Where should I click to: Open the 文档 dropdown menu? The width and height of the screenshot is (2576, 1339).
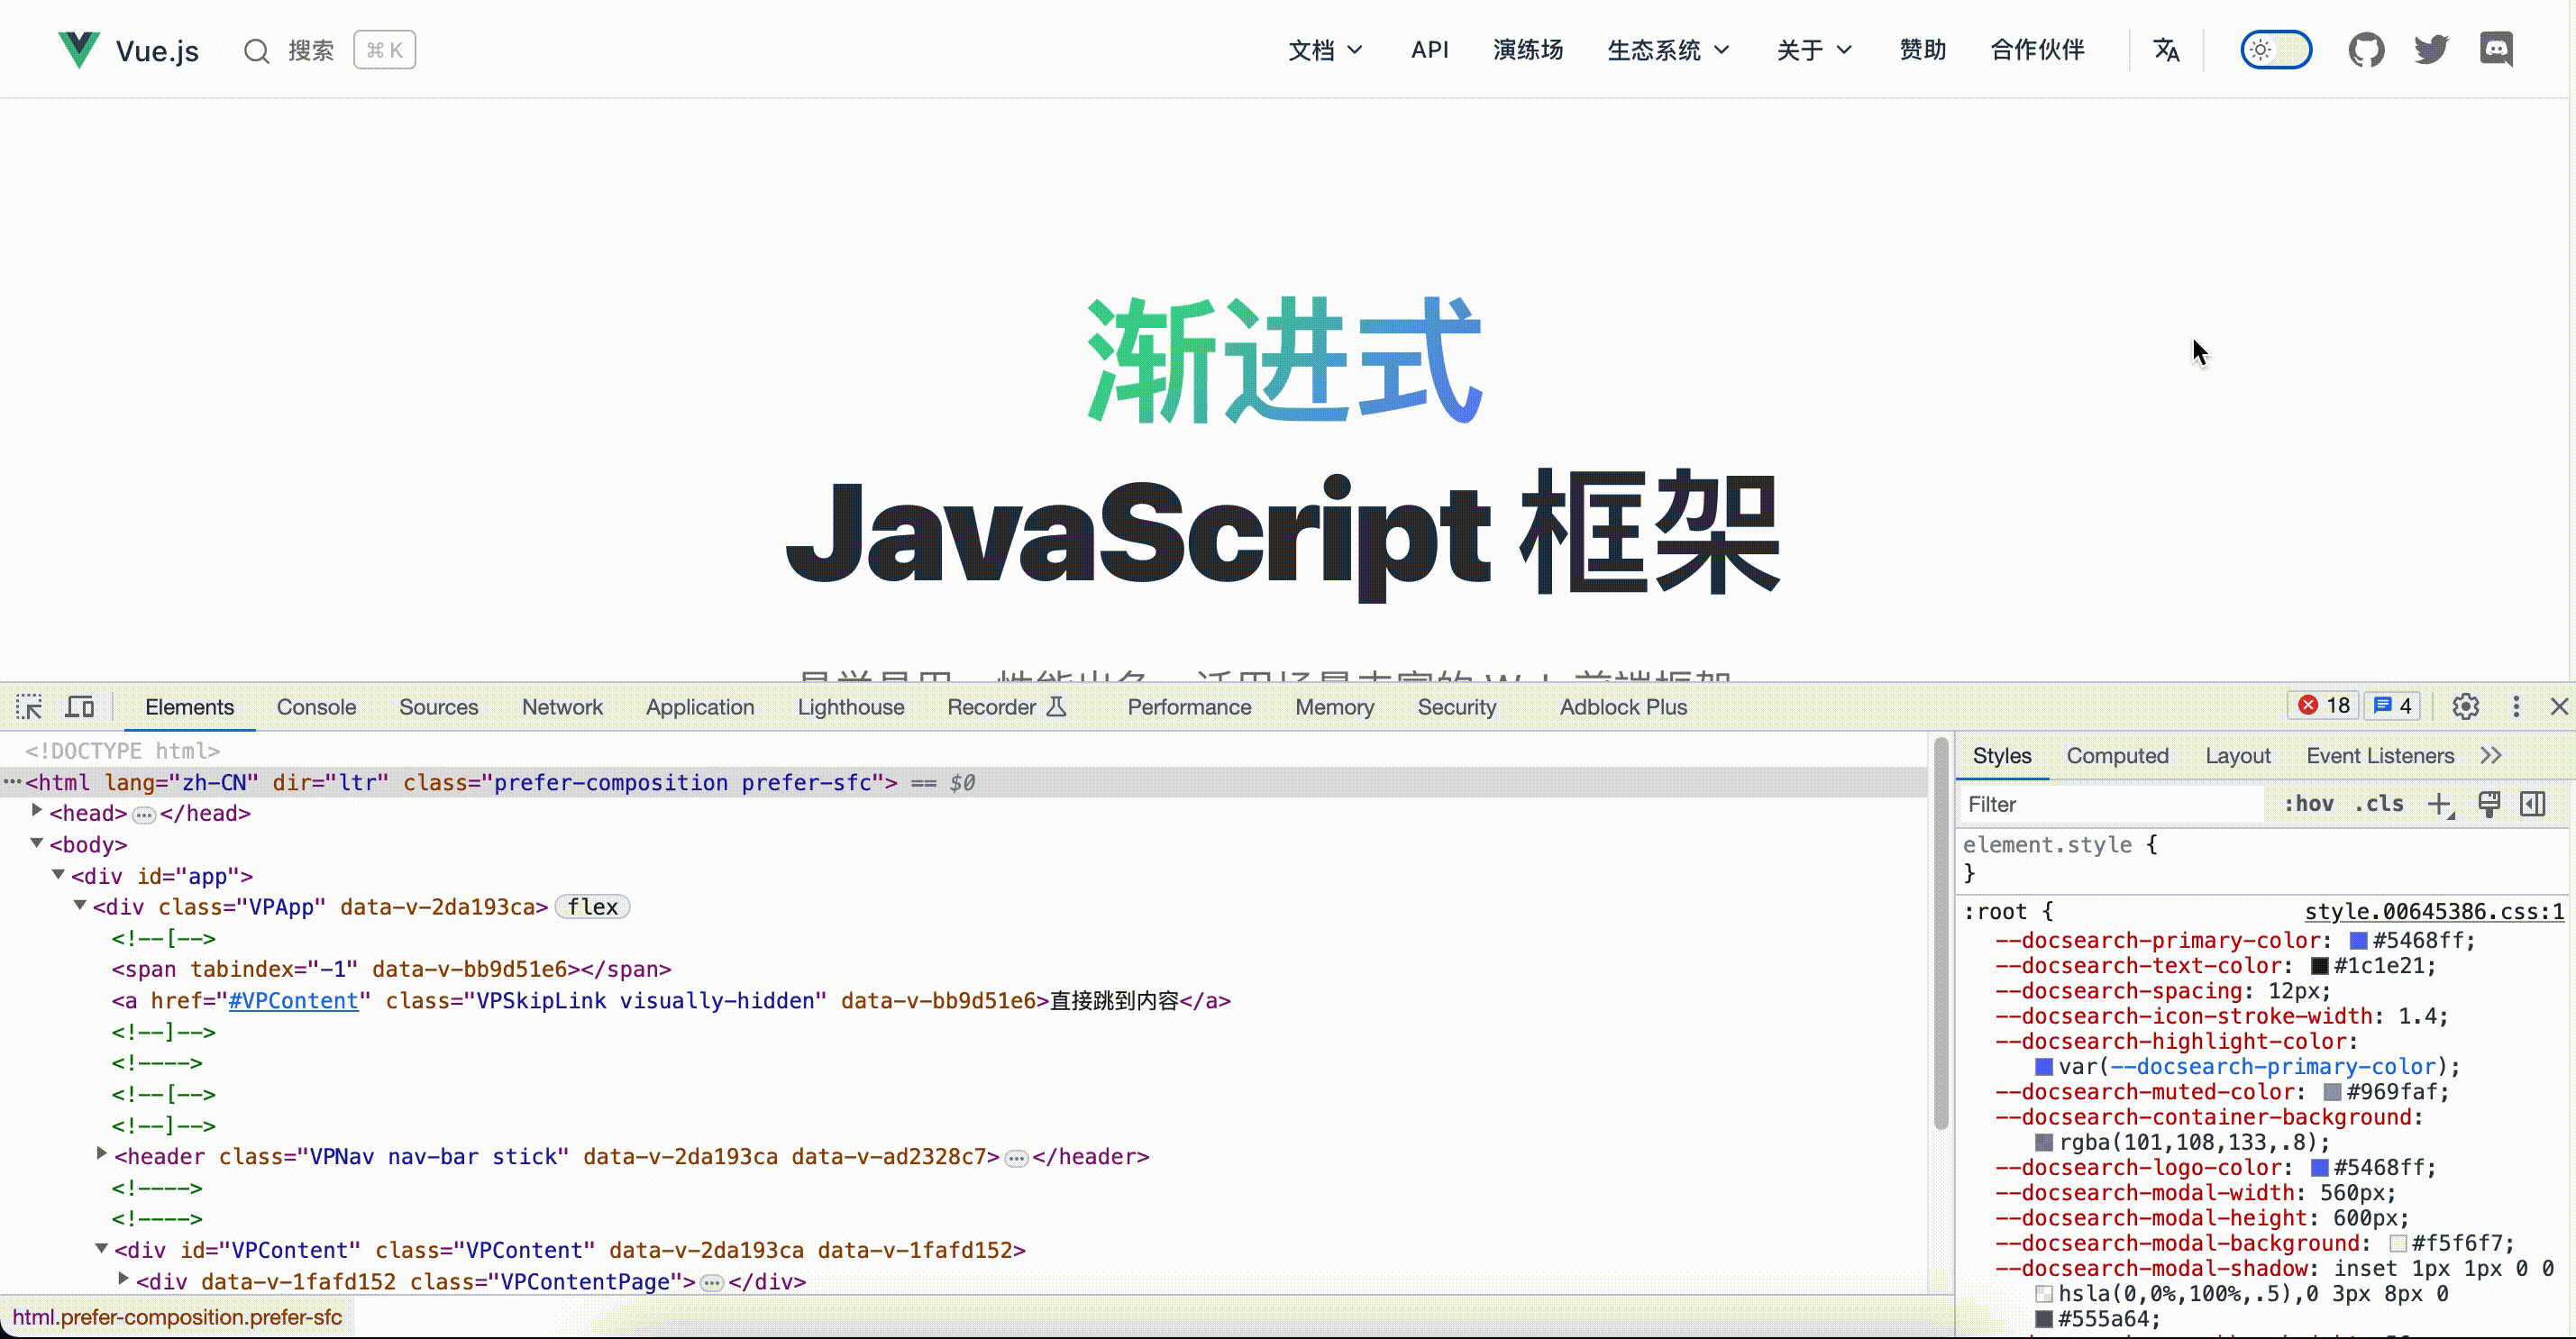click(1325, 50)
